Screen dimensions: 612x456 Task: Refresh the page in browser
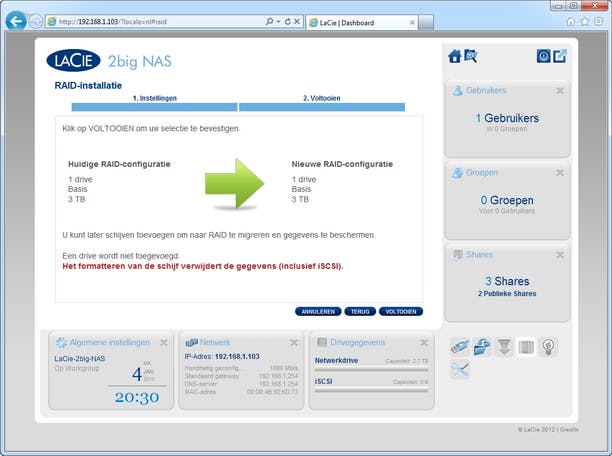click(x=288, y=22)
